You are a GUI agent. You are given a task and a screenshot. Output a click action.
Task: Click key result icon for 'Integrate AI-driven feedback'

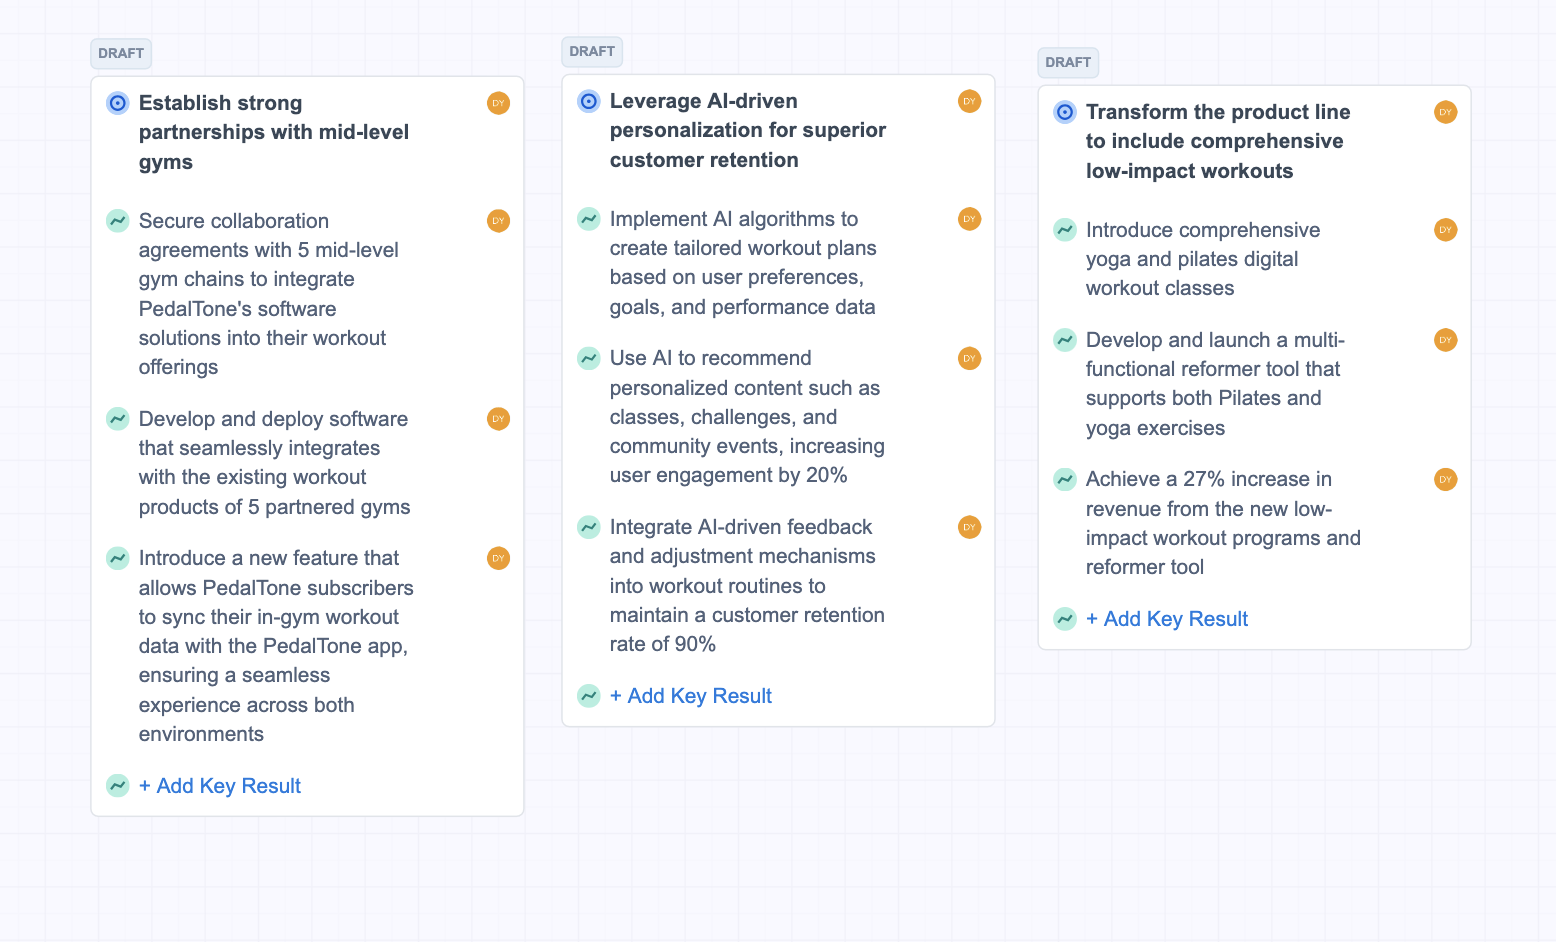tap(589, 527)
